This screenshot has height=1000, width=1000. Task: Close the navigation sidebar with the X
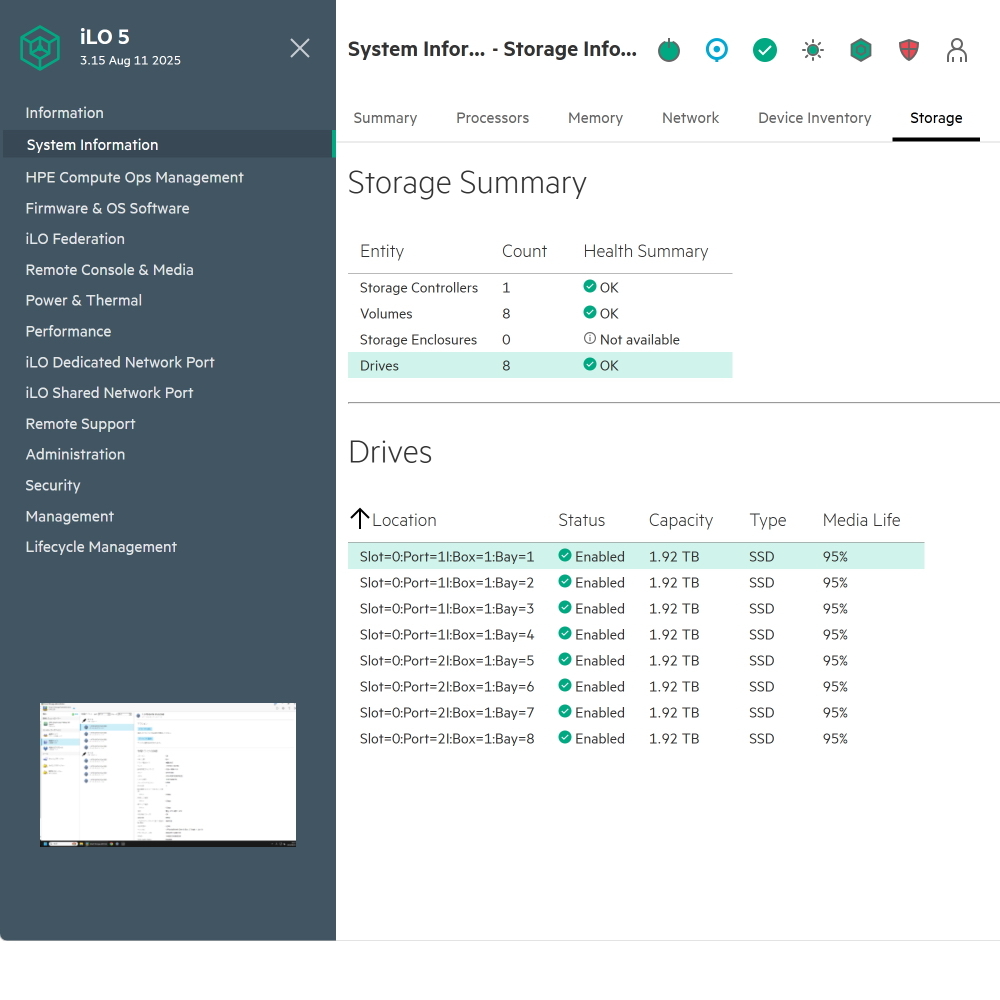click(299, 48)
